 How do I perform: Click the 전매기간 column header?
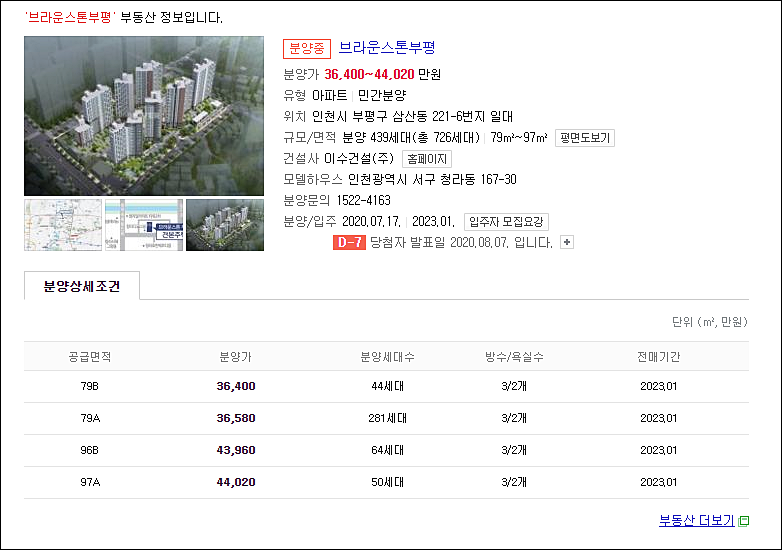[658, 357]
